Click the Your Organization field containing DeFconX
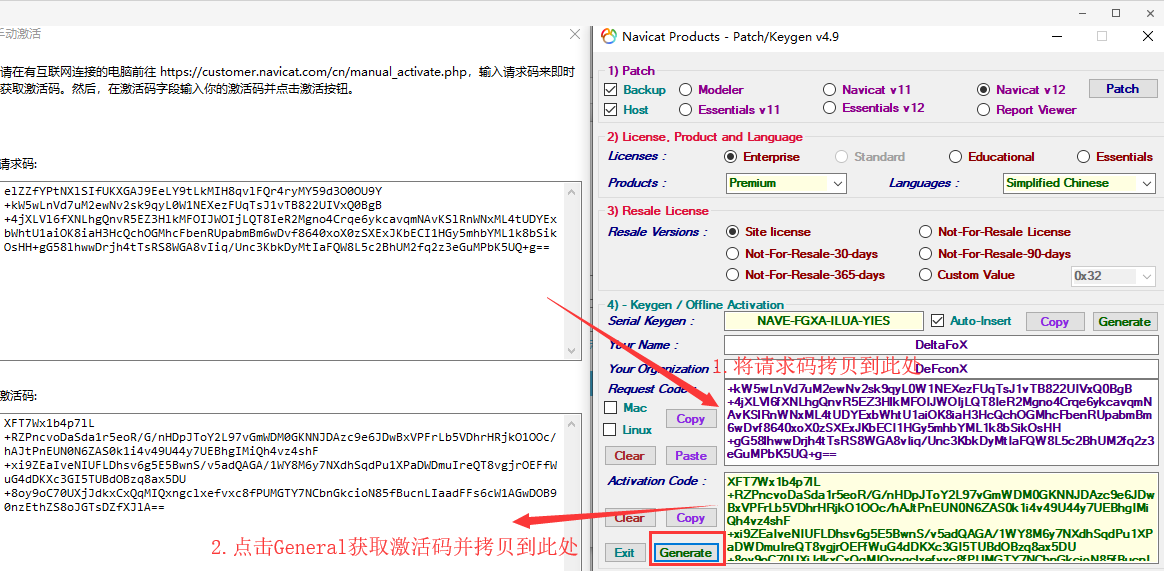 pos(941,368)
